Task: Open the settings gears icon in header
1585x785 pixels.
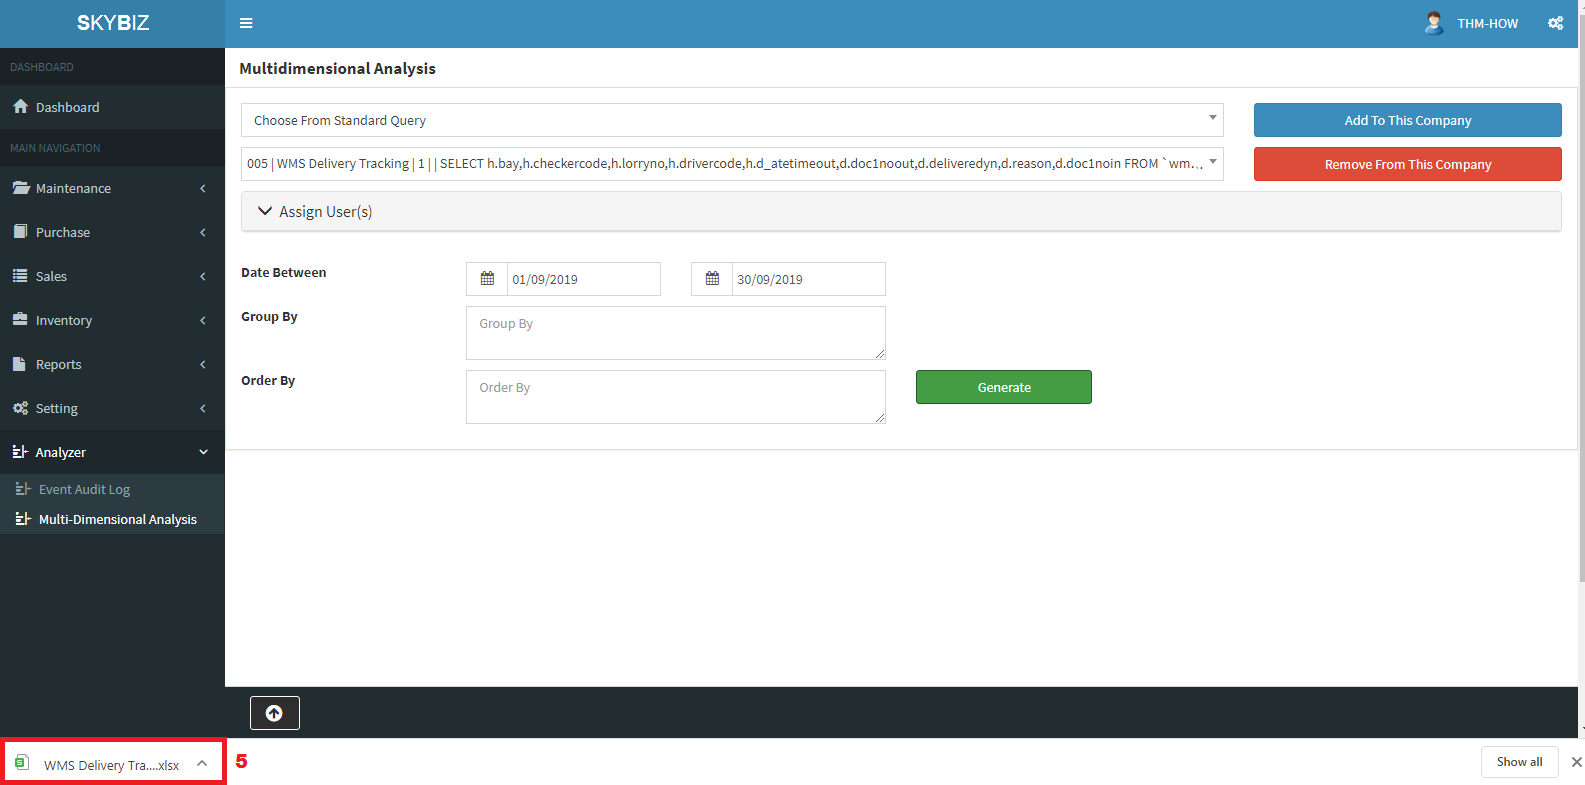Action: pyautogui.click(x=1555, y=23)
